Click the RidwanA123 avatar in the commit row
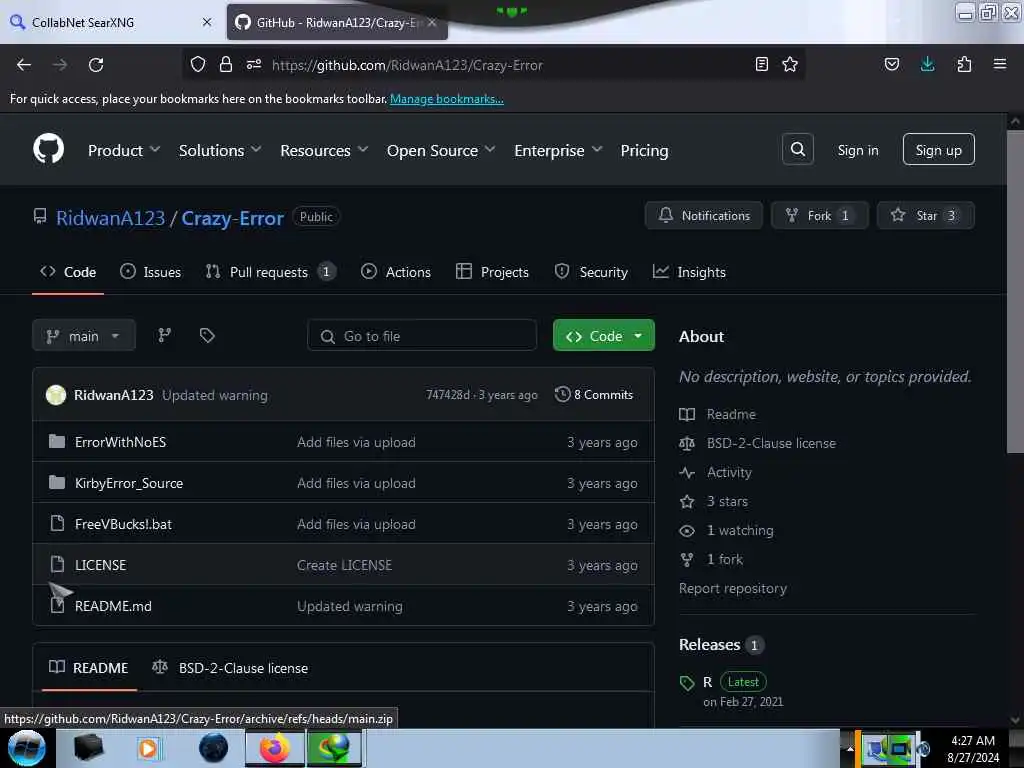The image size is (1024, 768). [56, 394]
